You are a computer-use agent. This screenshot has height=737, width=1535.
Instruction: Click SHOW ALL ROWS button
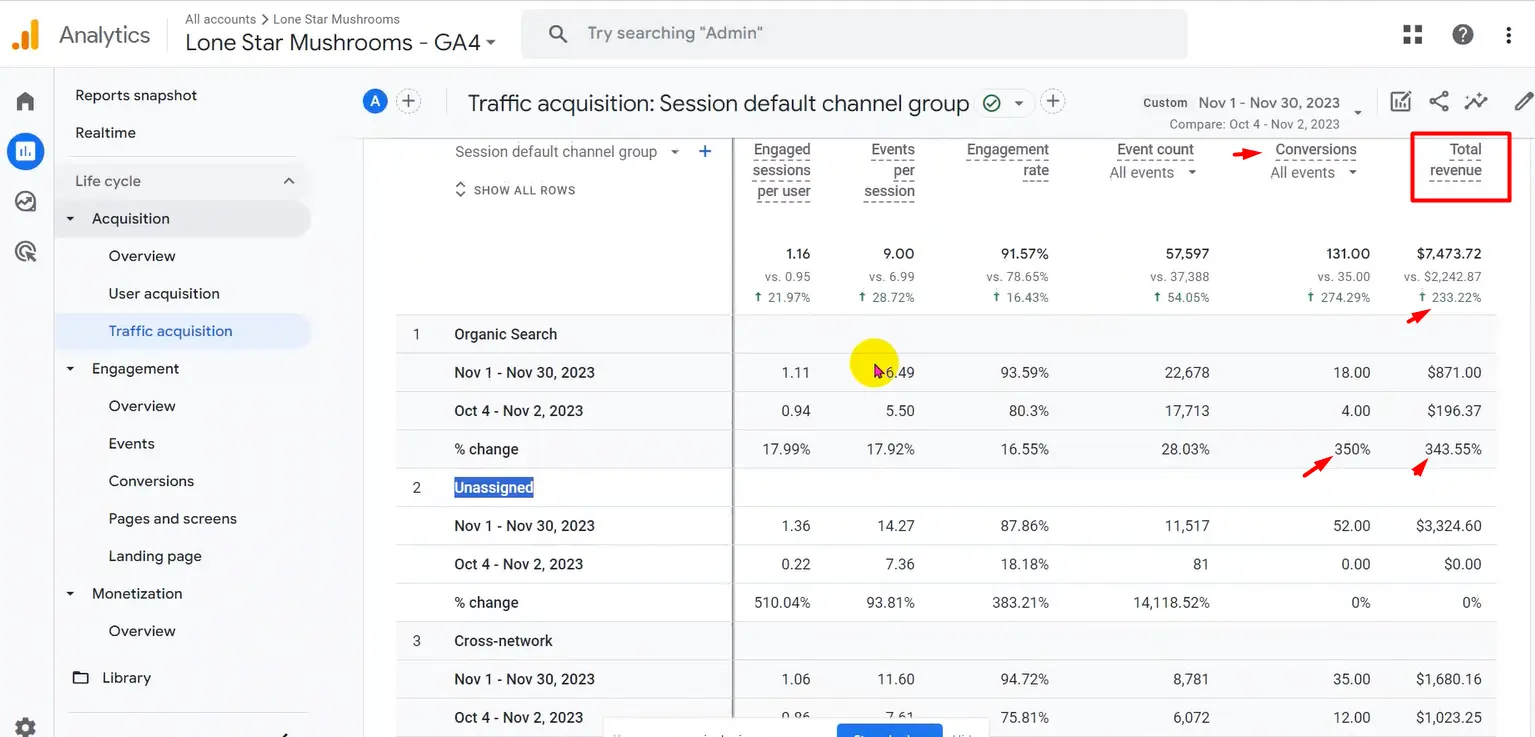coord(515,190)
